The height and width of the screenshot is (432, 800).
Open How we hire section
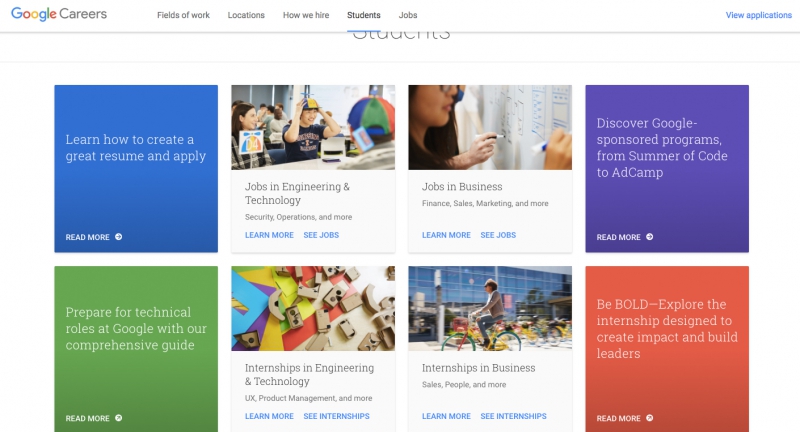[306, 15]
